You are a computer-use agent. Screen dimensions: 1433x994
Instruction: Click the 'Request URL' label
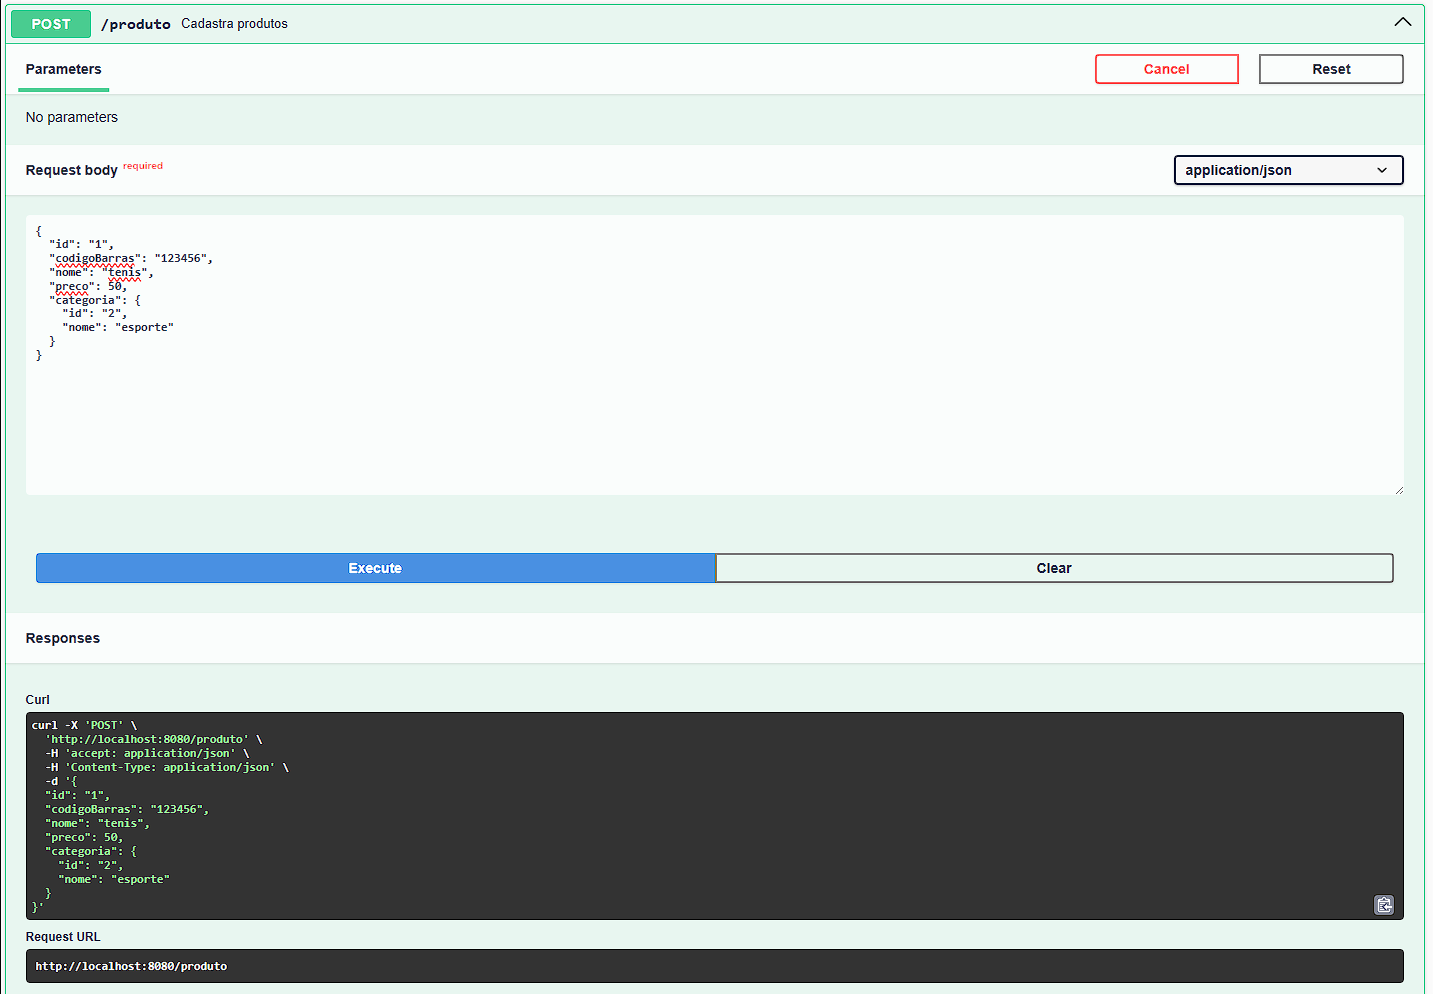tap(63, 937)
